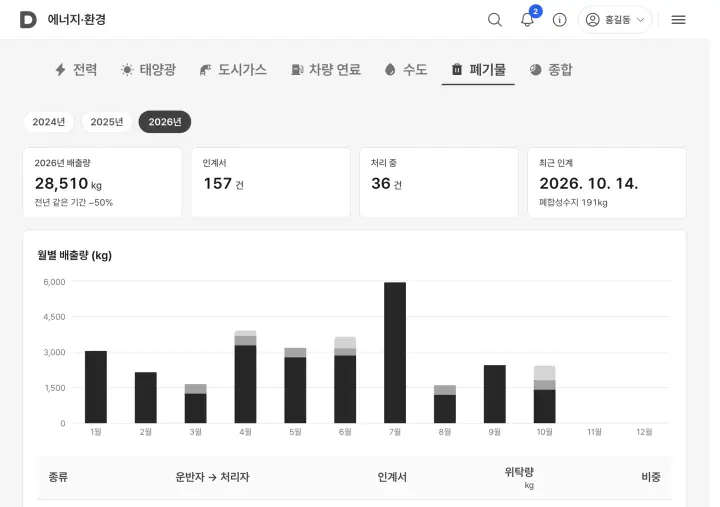Select the 차량 연료 tab
The width and height of the screenshot is (720, 507).
tap(326, 70)
